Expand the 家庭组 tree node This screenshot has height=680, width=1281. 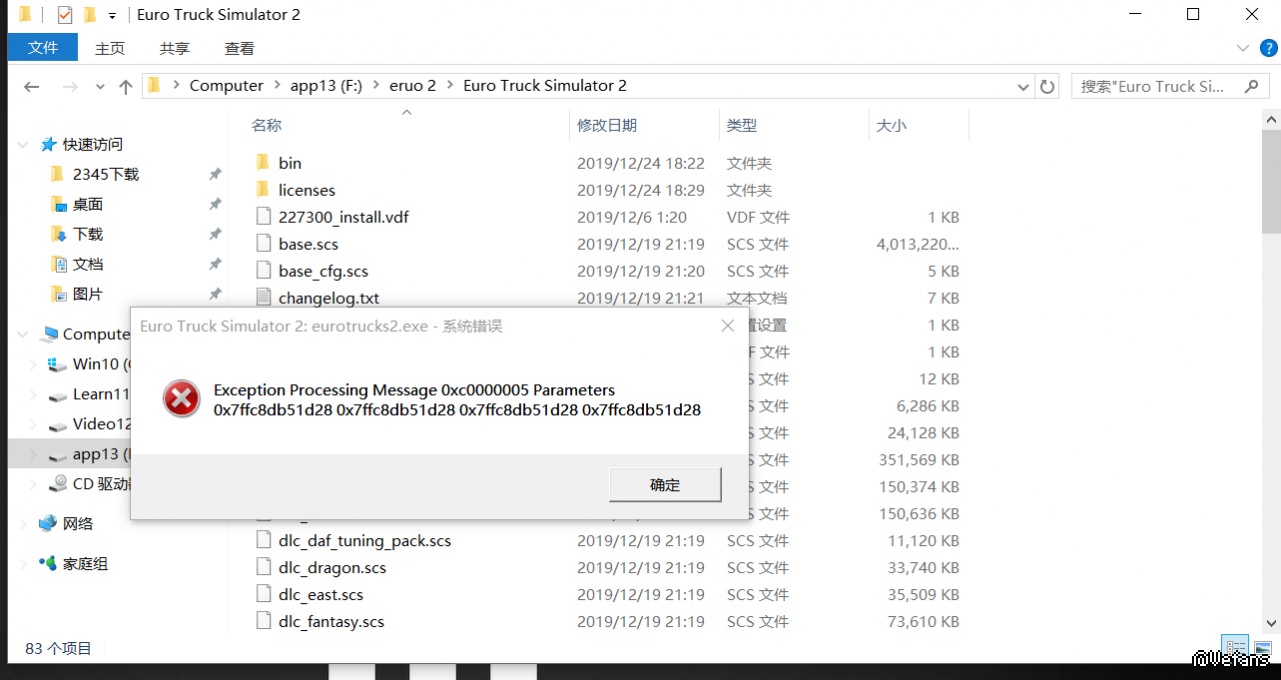tap(23, 563)
